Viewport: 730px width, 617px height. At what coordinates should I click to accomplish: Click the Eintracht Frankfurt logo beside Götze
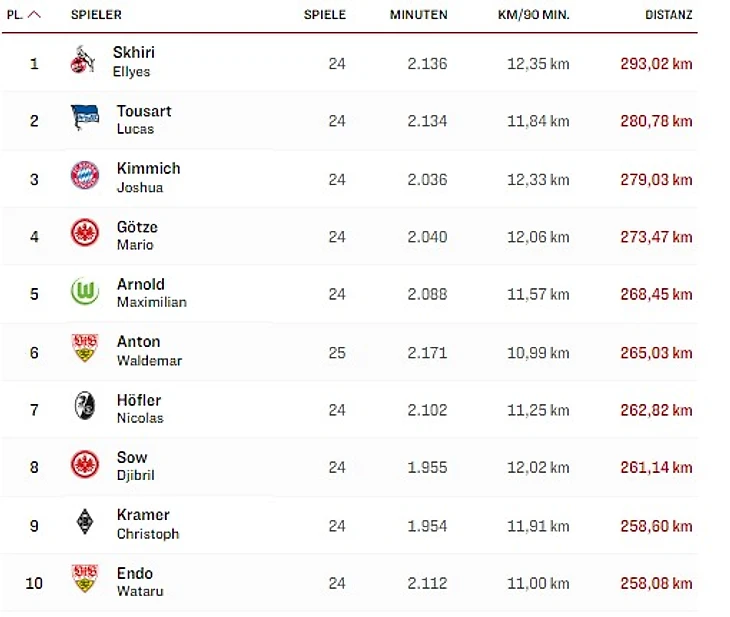(x=85, y=235)
